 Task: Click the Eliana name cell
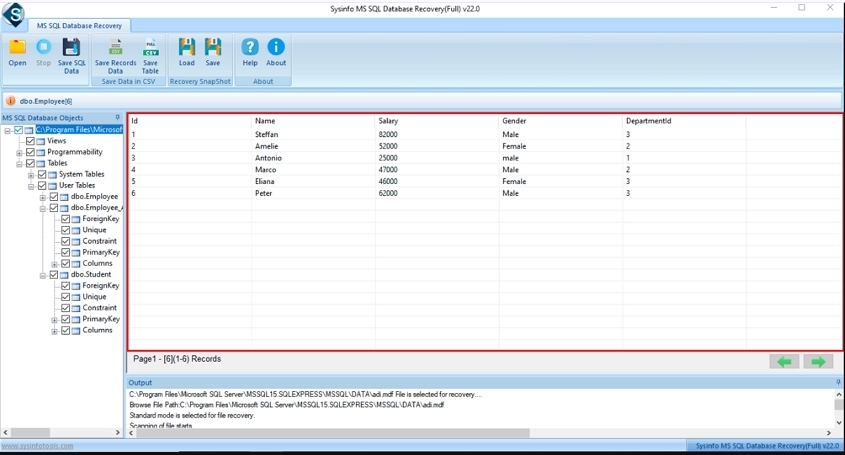click(265, 181)
